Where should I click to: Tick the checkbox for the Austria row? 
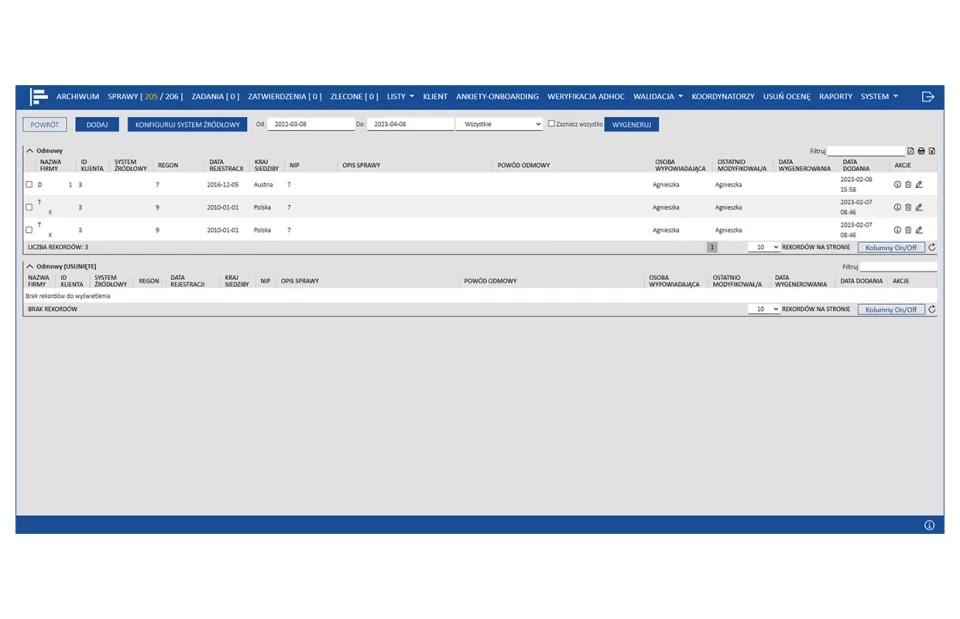(29, 185)
